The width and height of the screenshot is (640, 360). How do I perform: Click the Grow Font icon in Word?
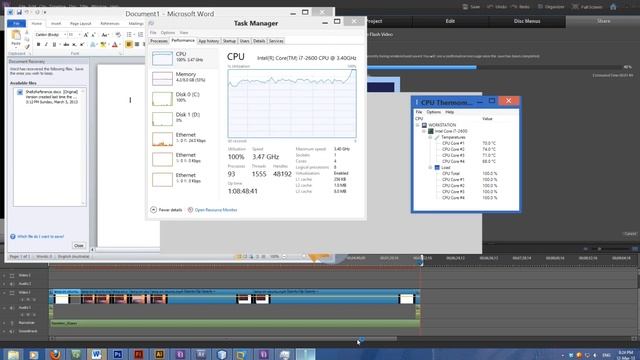click(86, 35)
